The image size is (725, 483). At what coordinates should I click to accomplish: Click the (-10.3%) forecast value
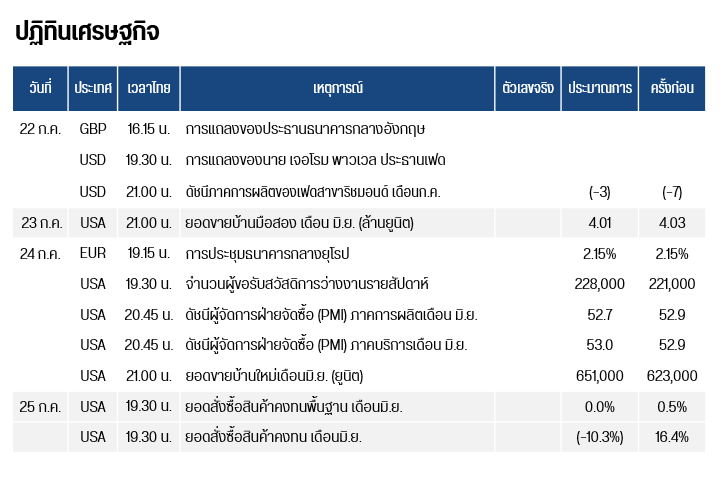coord(600,437)
